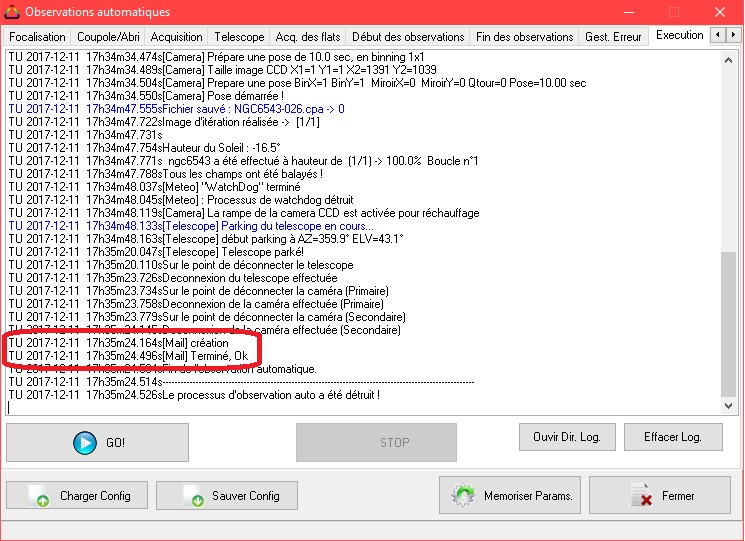Open the Coupole/Abri tab
This screenshot has width=745, height=541.
pos(109,37)
